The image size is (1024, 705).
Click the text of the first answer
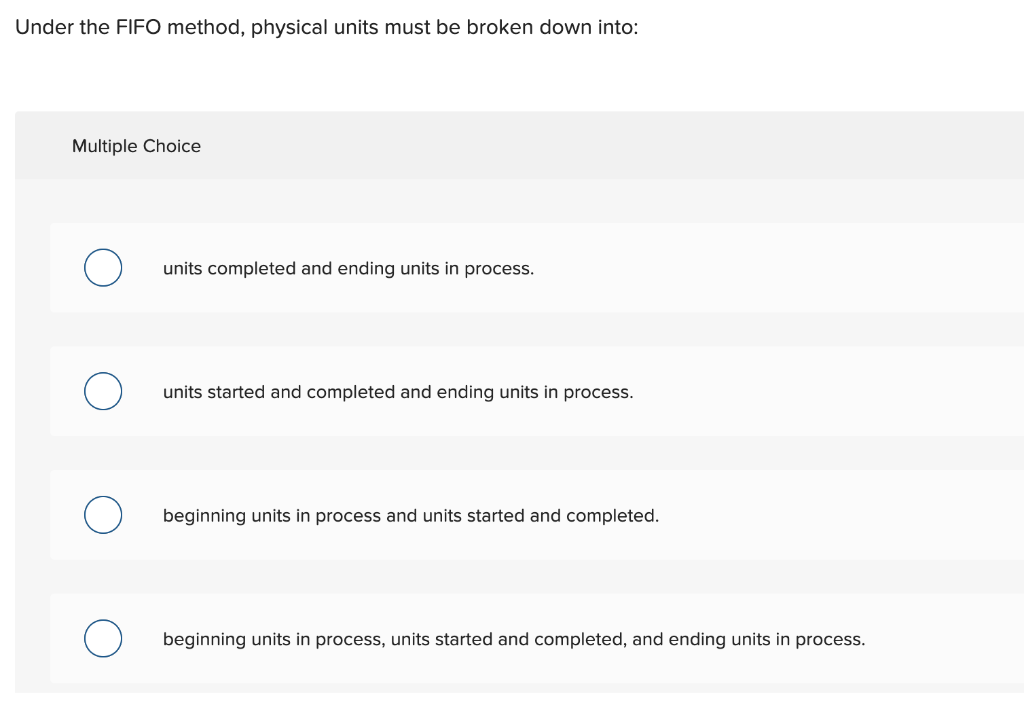[348, 268]
